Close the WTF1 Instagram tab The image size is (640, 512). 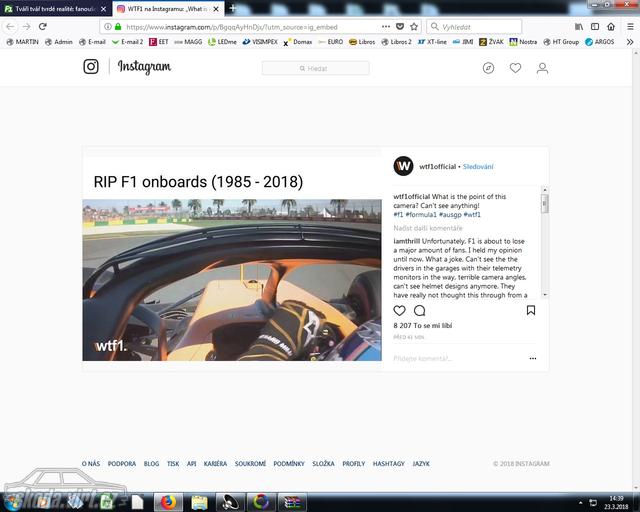[x=216, y=9]
